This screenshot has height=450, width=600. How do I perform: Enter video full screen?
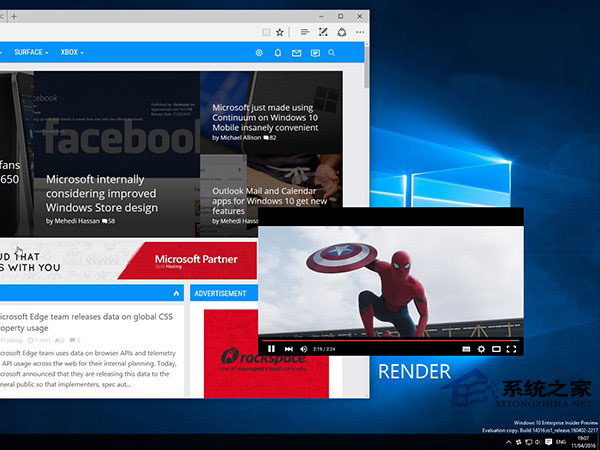tap(511, 349)
